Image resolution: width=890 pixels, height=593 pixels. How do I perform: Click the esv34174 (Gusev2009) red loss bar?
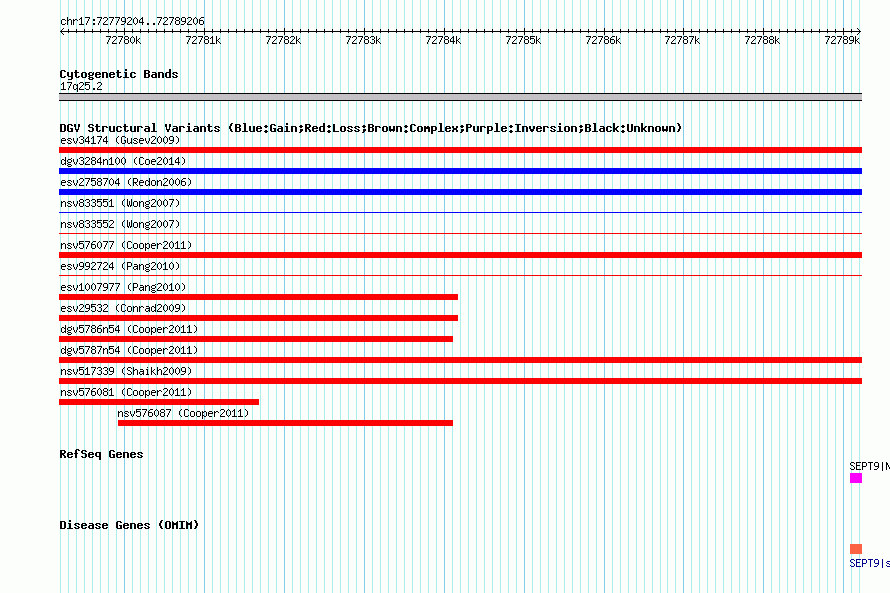pyautogui.click(x=460, y=150)
